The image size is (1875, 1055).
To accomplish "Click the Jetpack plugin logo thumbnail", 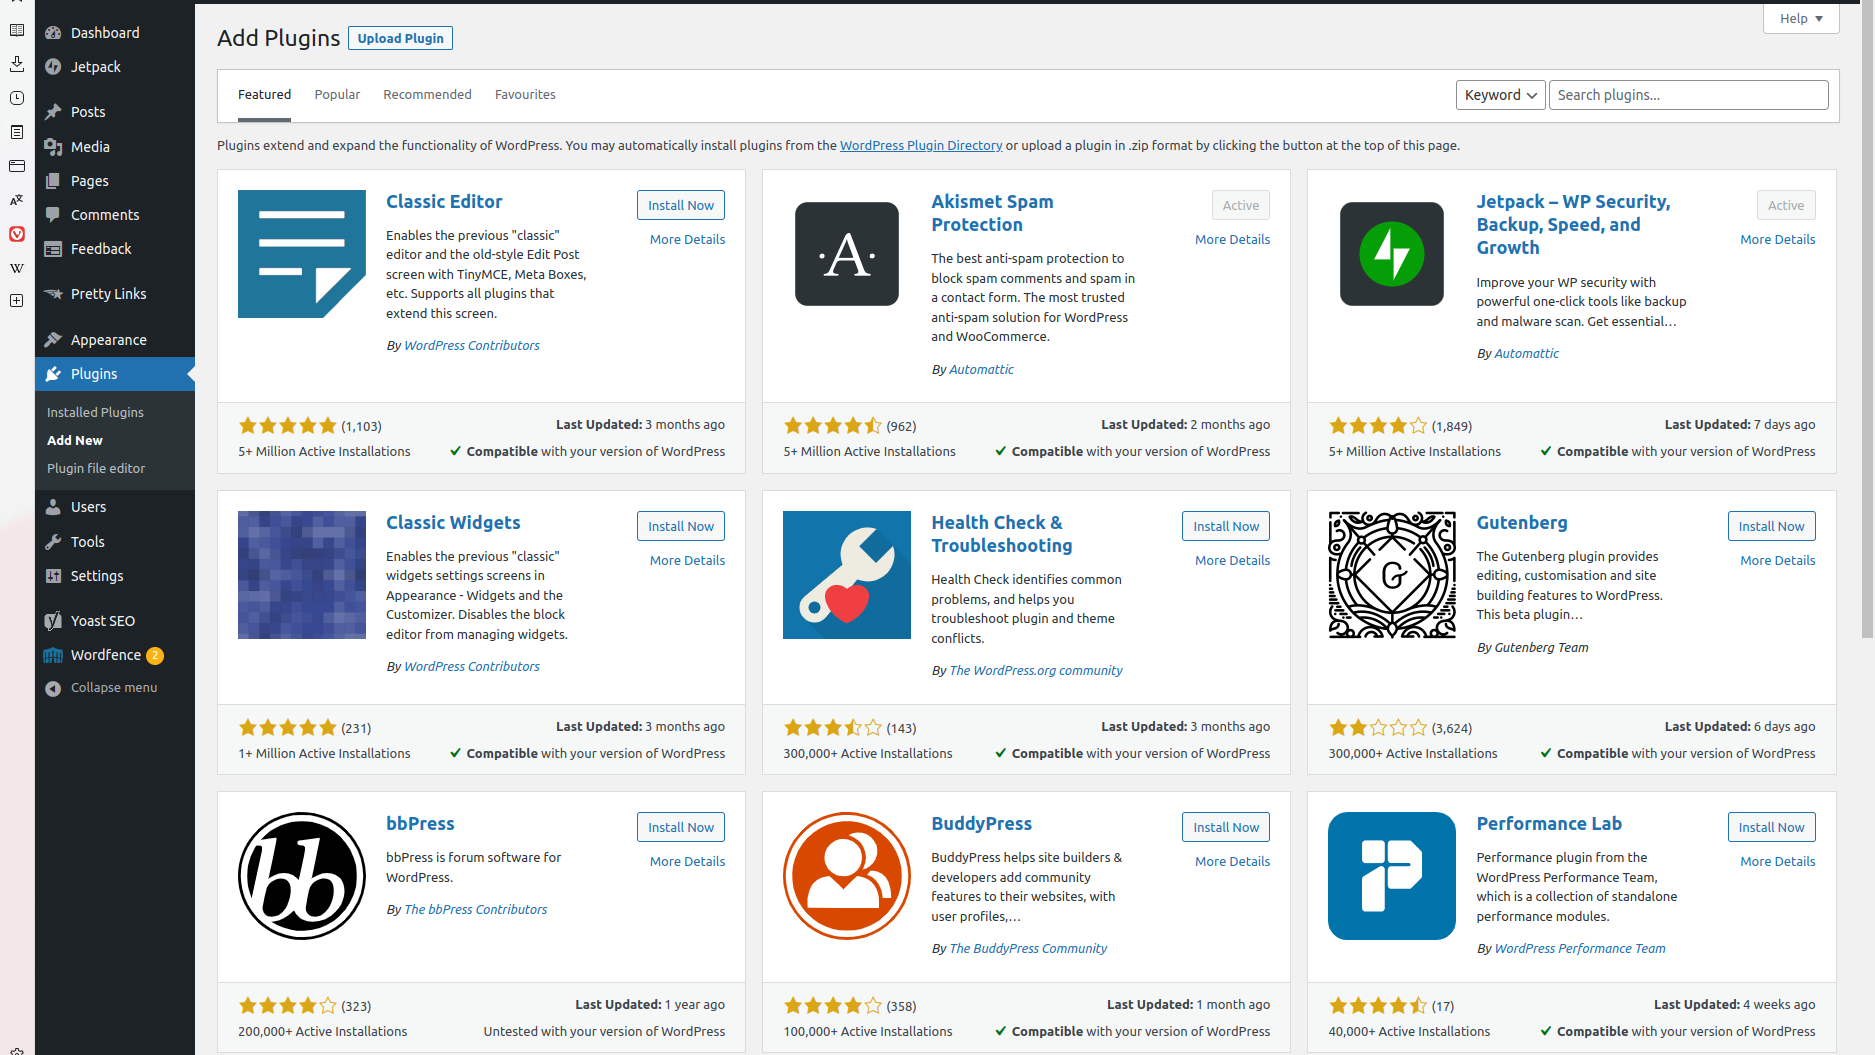I will 1392,254.
